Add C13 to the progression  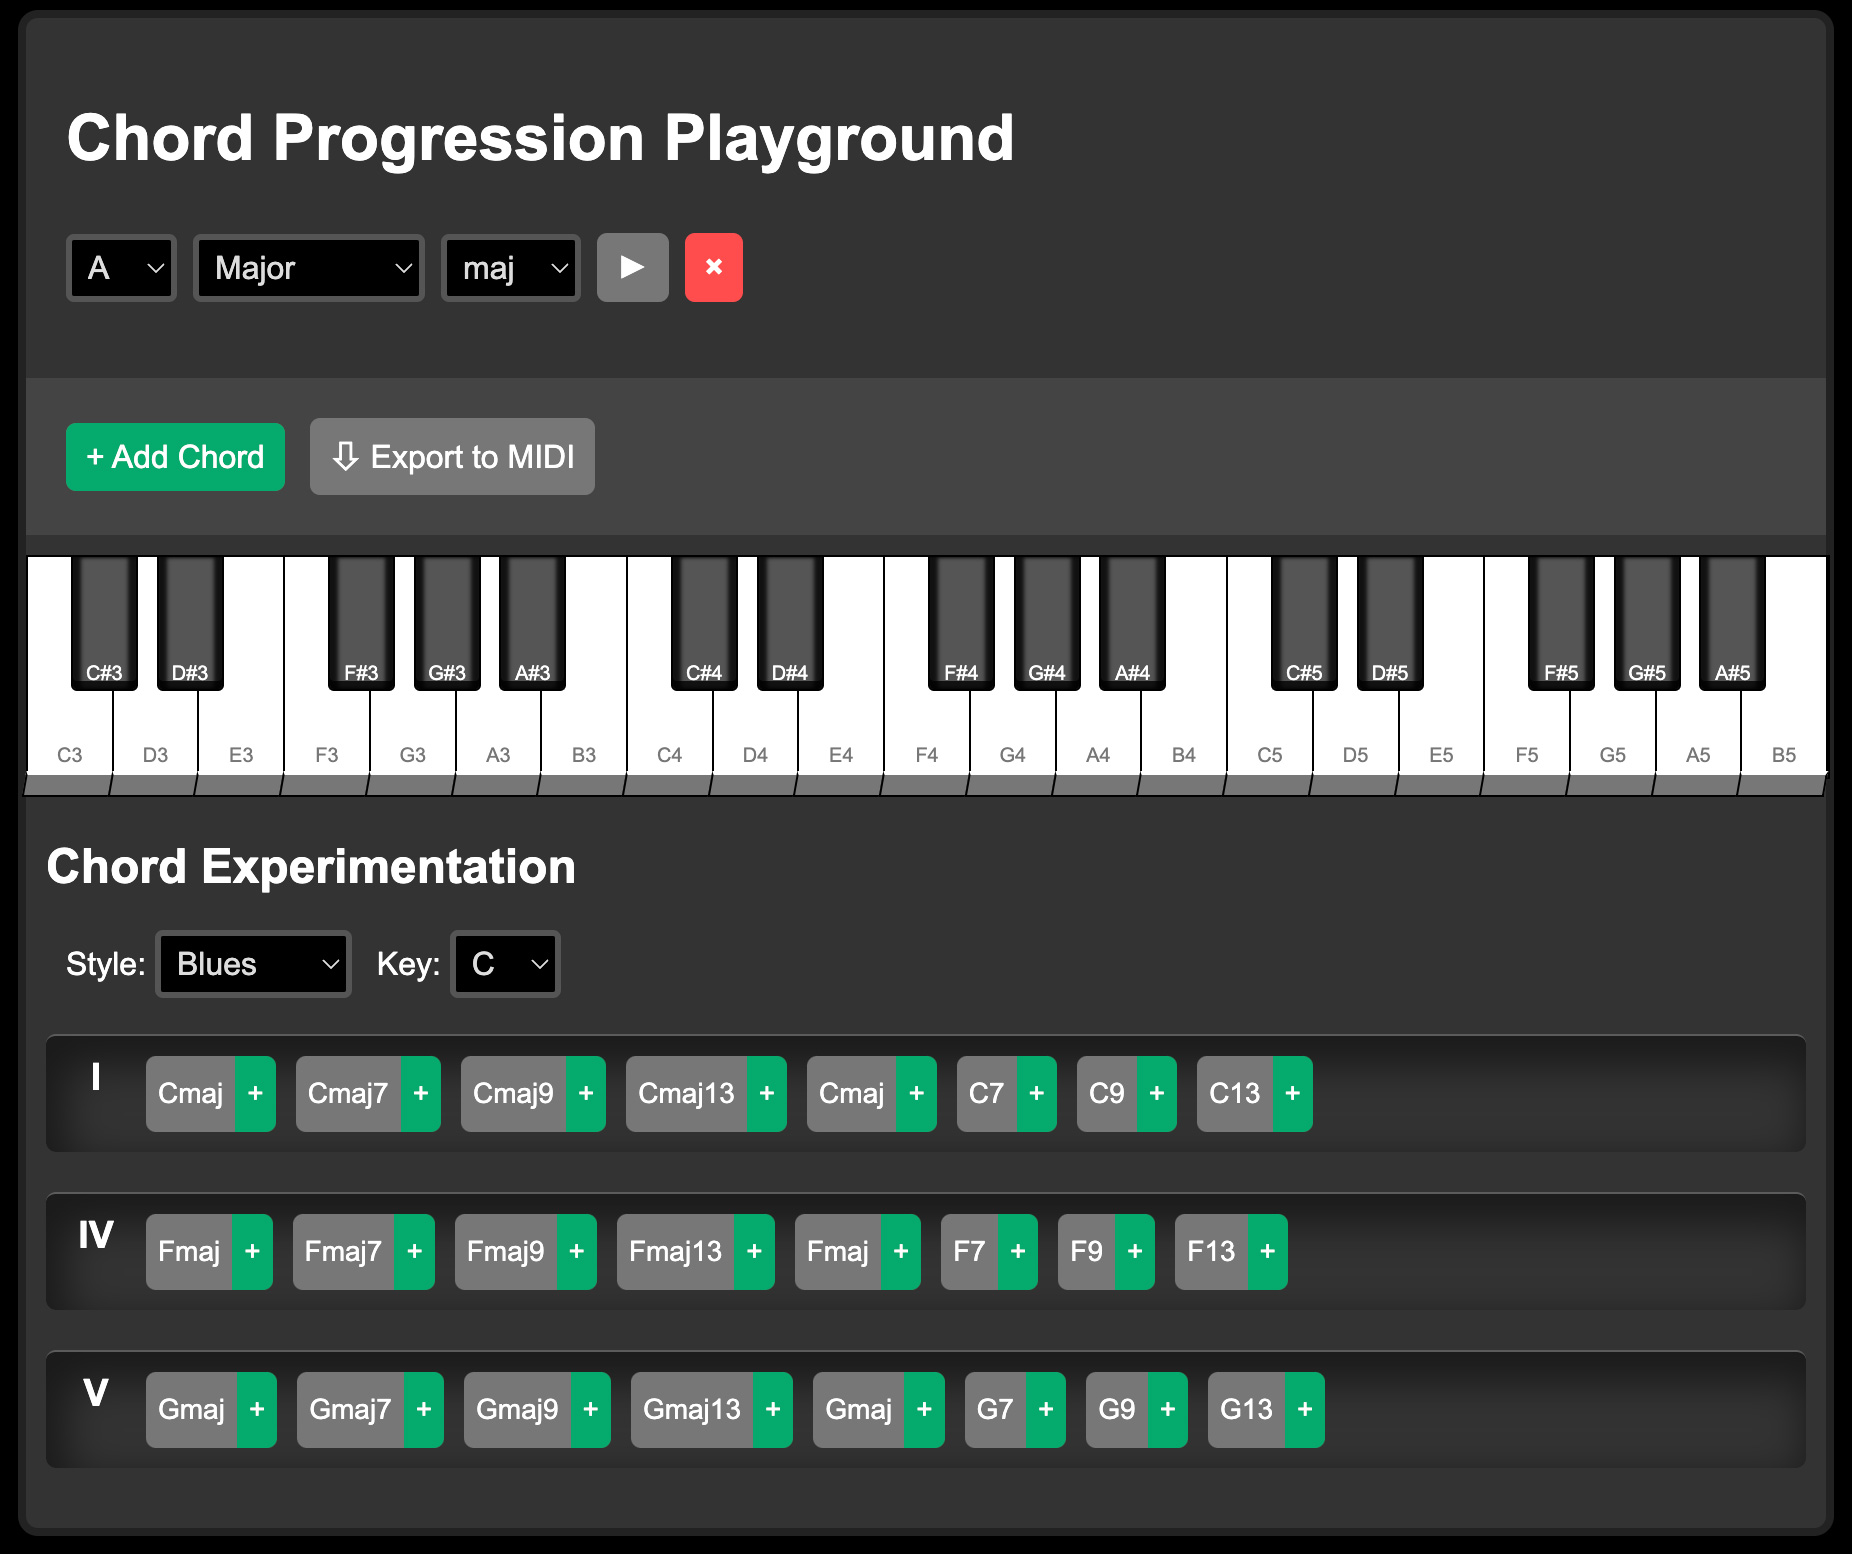1292,1093
